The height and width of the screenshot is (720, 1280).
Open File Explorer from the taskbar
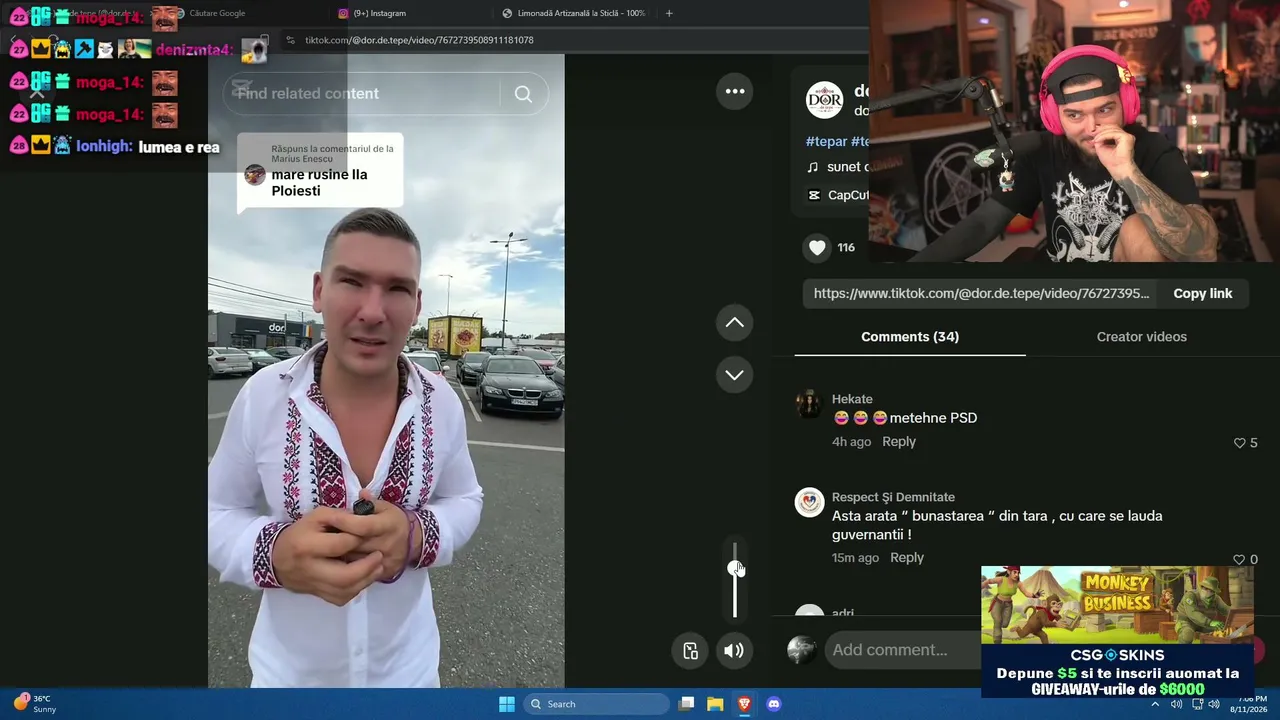[715, 704]
